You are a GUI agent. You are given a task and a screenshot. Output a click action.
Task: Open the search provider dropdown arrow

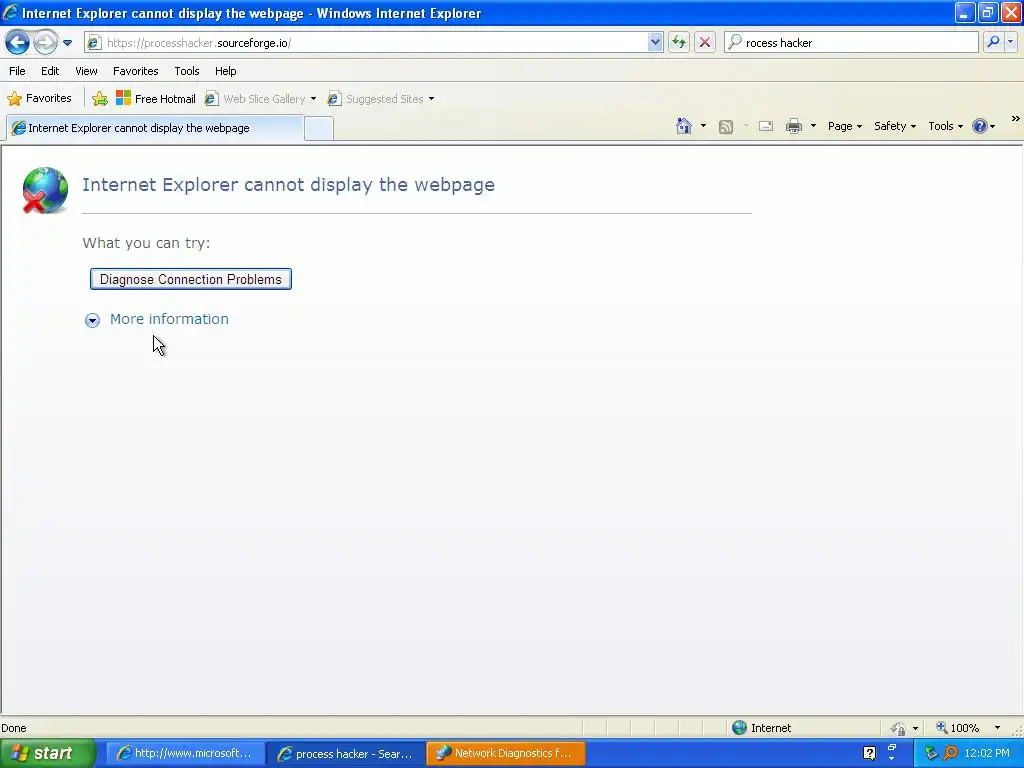tap(1010, 42)
